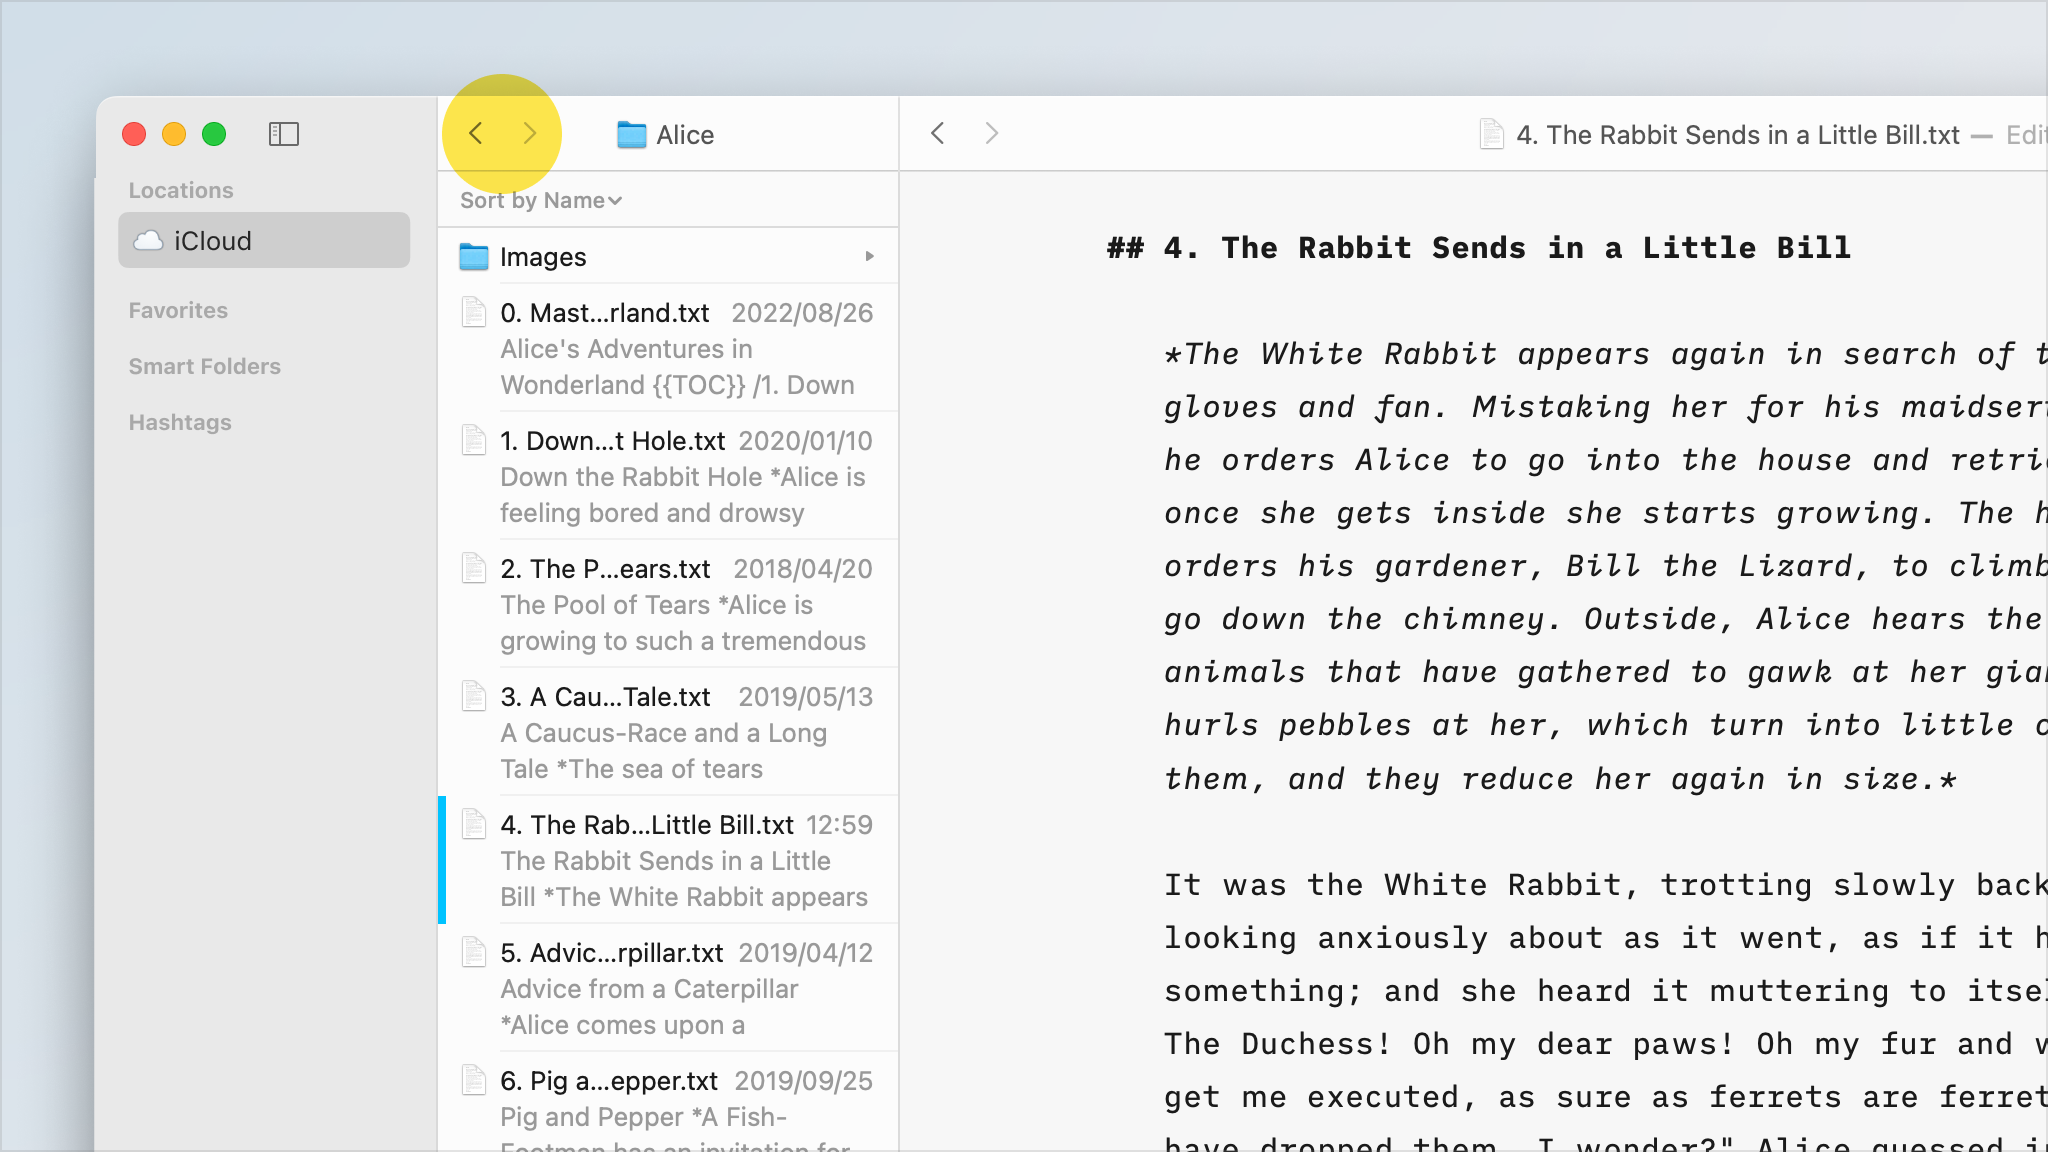Open file 1. Down...t Hole.txt

(x=668, y=476)
